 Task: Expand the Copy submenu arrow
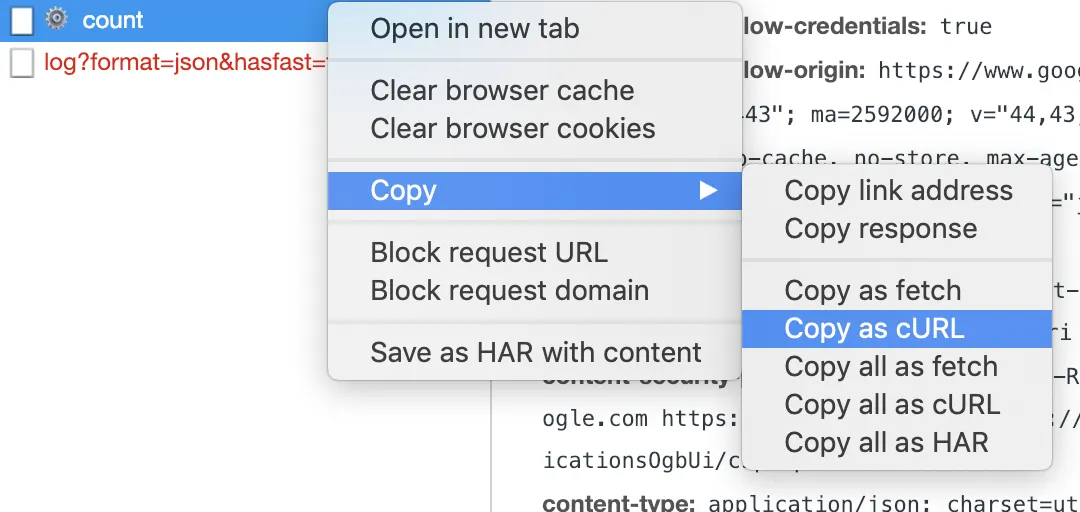click(708, 191)
